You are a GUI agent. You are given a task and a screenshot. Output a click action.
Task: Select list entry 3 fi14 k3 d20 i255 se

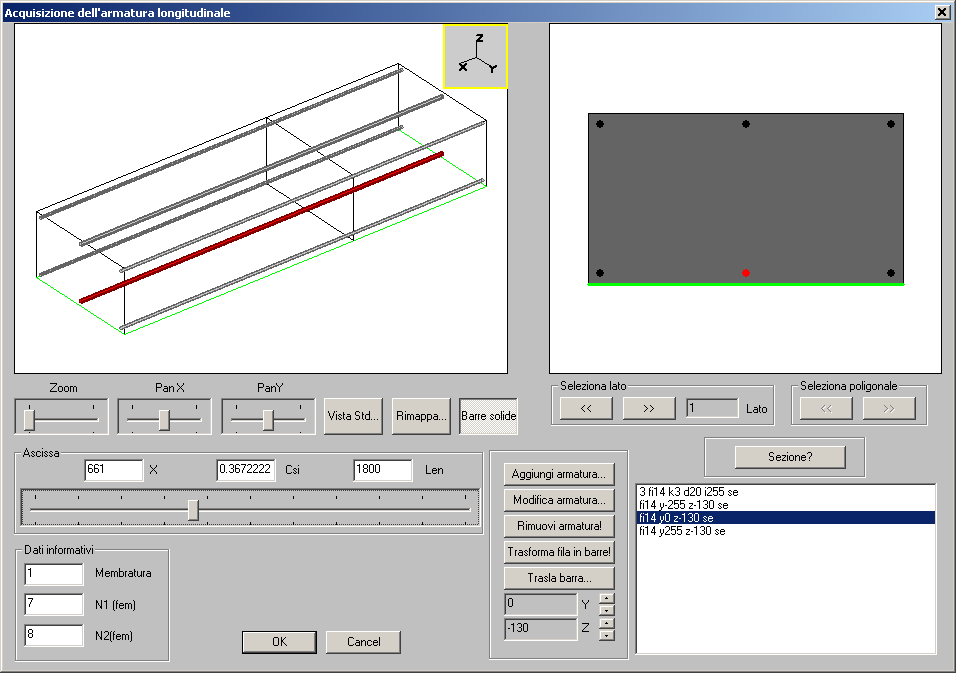click(x=688, y=491)
